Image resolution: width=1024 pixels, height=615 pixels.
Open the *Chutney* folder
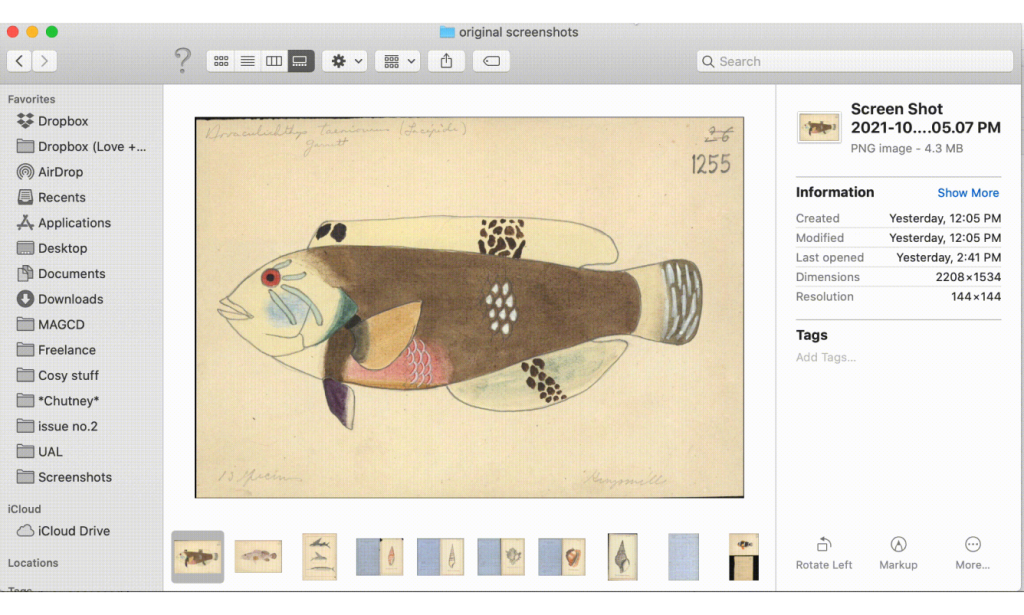[x=57, y=401]
